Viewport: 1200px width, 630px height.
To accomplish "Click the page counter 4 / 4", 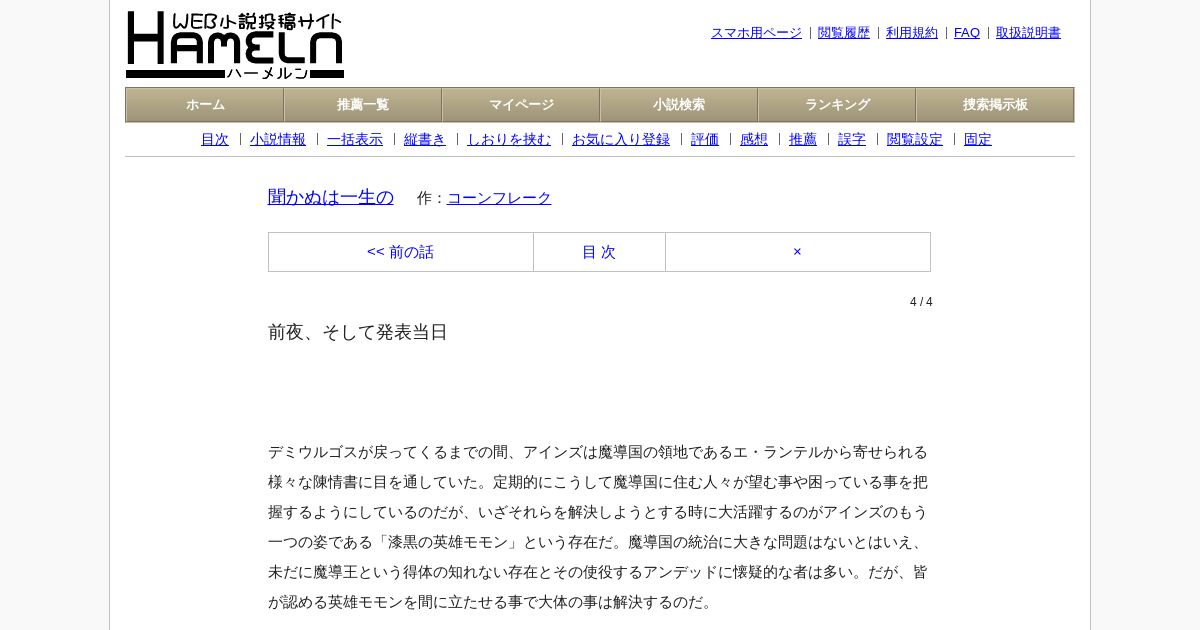I will click(x=921, y=302).
